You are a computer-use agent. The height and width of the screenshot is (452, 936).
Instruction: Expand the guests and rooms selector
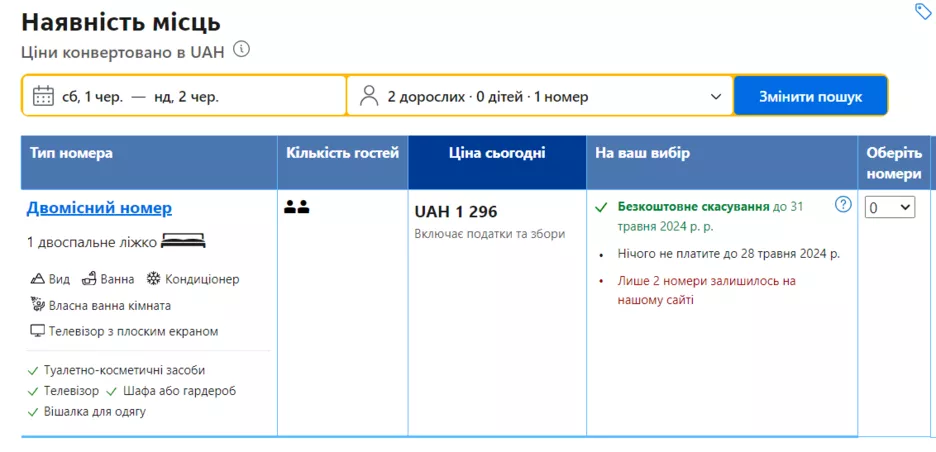pyautogui.click(x=540, y=96)
